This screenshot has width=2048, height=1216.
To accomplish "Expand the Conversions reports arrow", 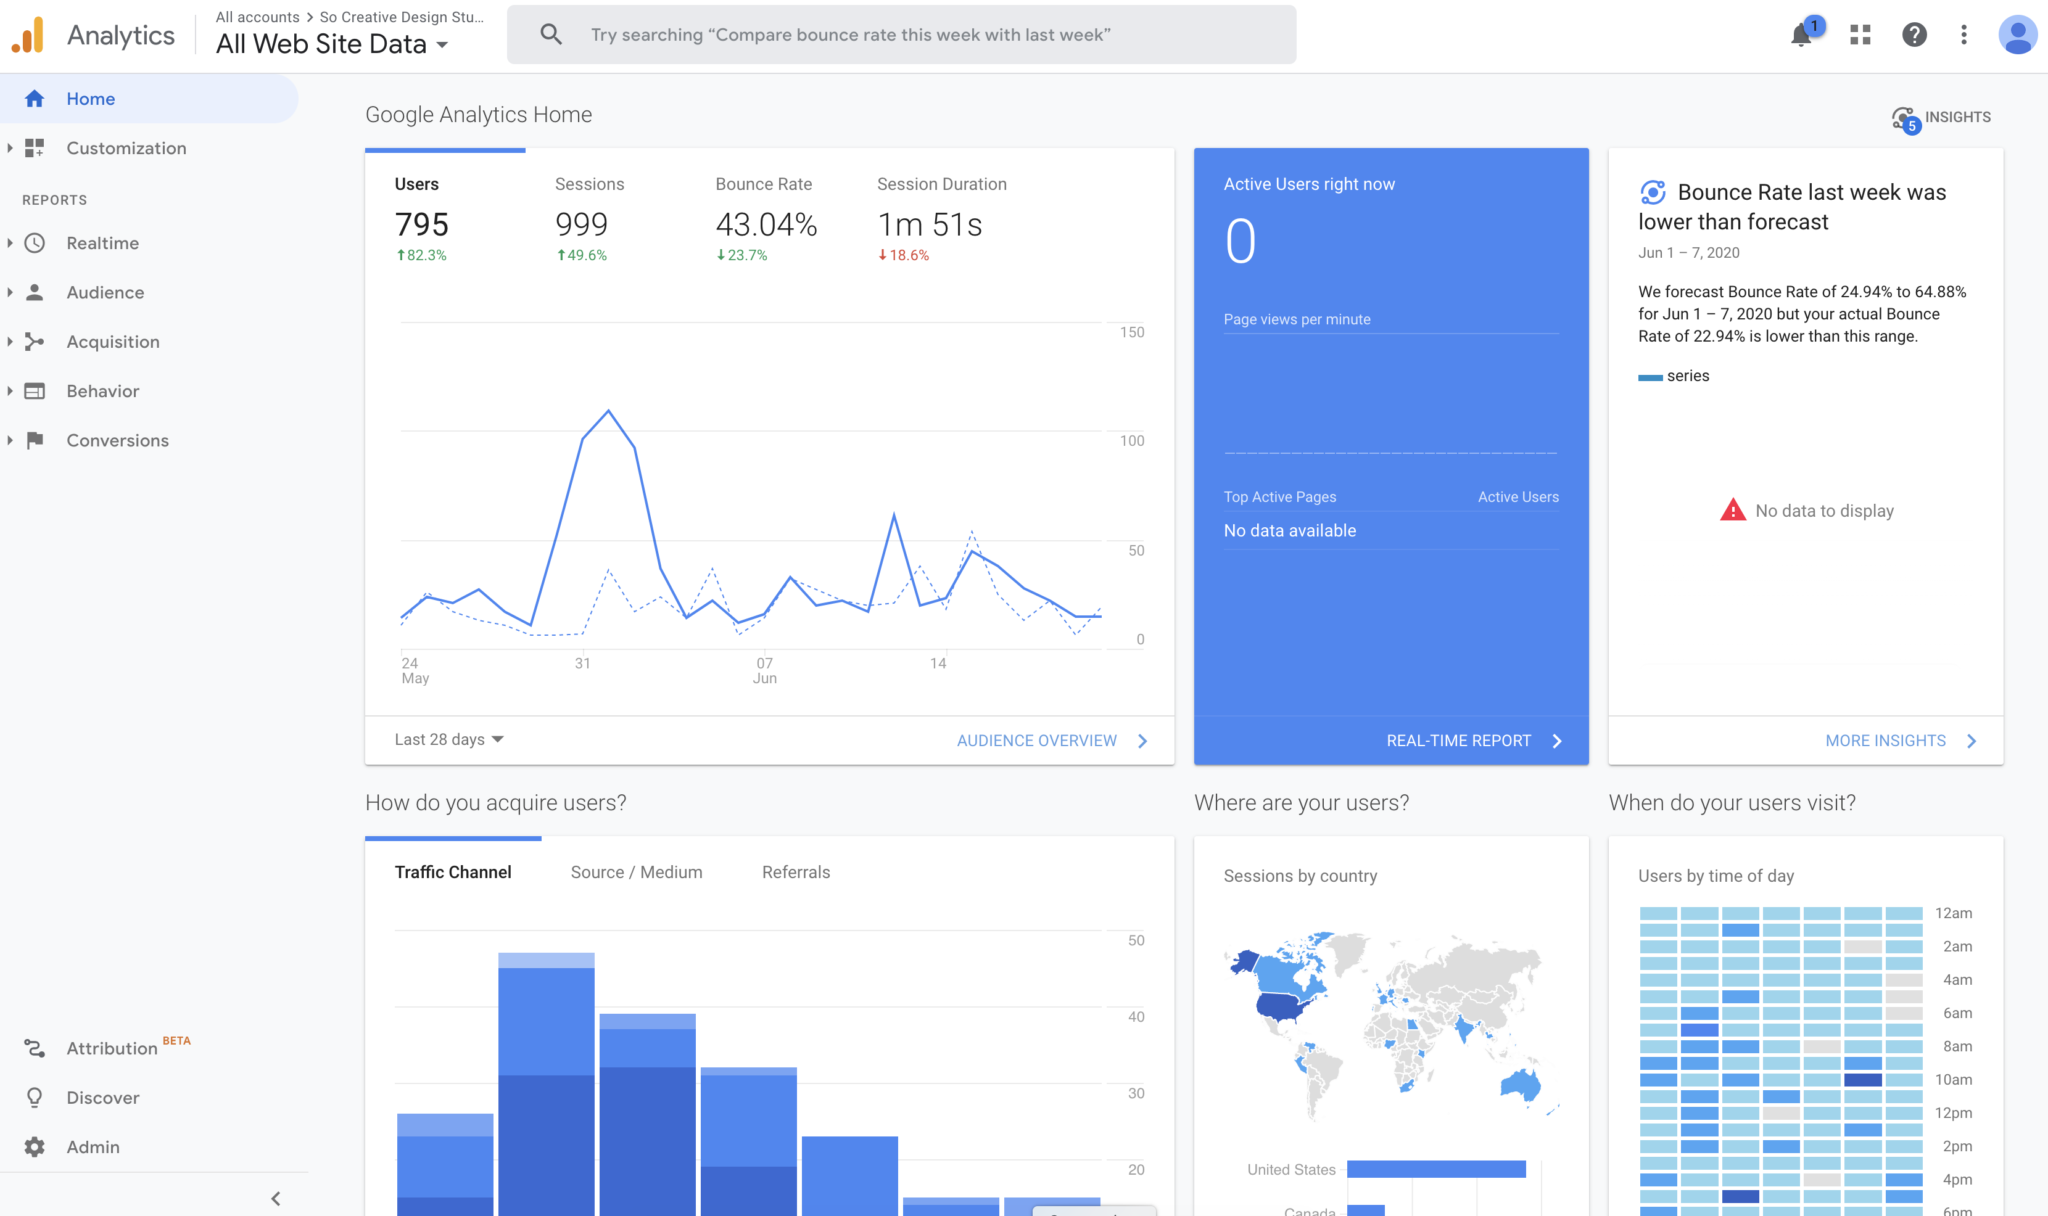I will click(x=10, y=440).
